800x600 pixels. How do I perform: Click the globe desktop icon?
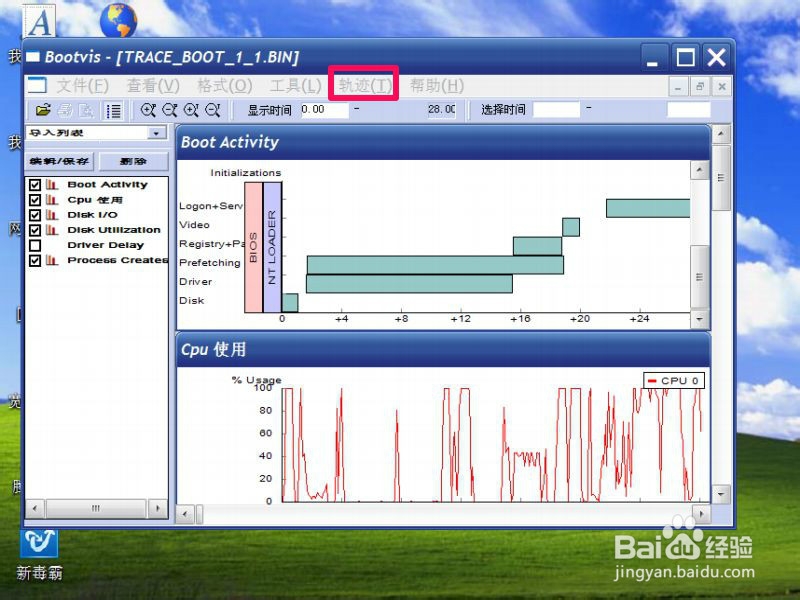118,20
